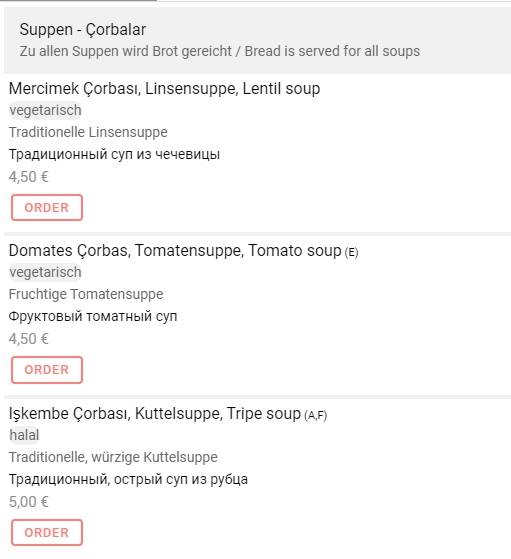Viewport: 511px width, 559px height.
Task: Click the Traditionelle Linsensuppe description
Action: point(88,132)
